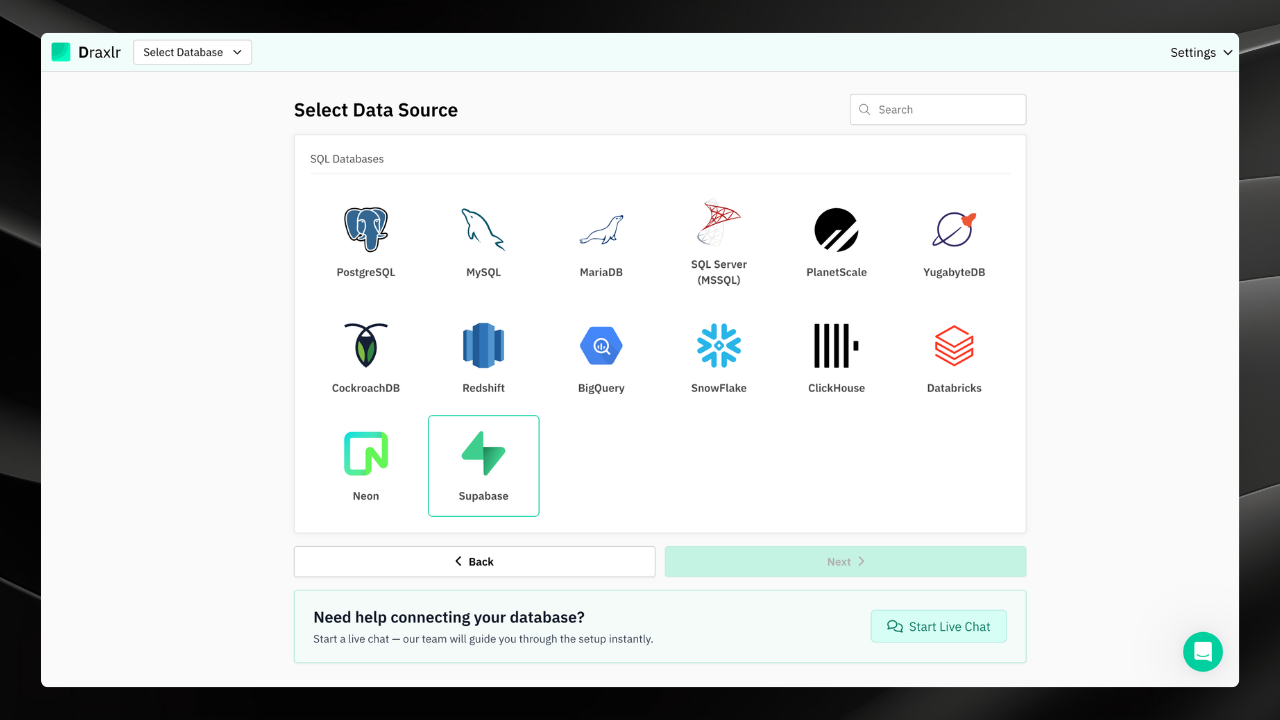
Task: Choose the PlanetScale icon
Action: pos(836,230)
